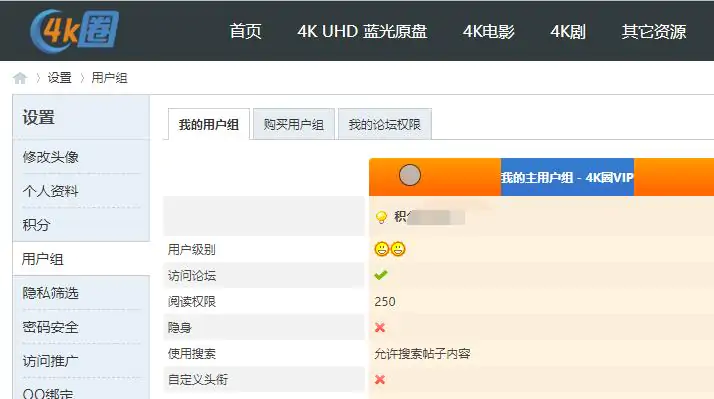Click the lightbulb points icon
Image resolution: width=714 pixels, height=399 pixels.
(381, 217)
